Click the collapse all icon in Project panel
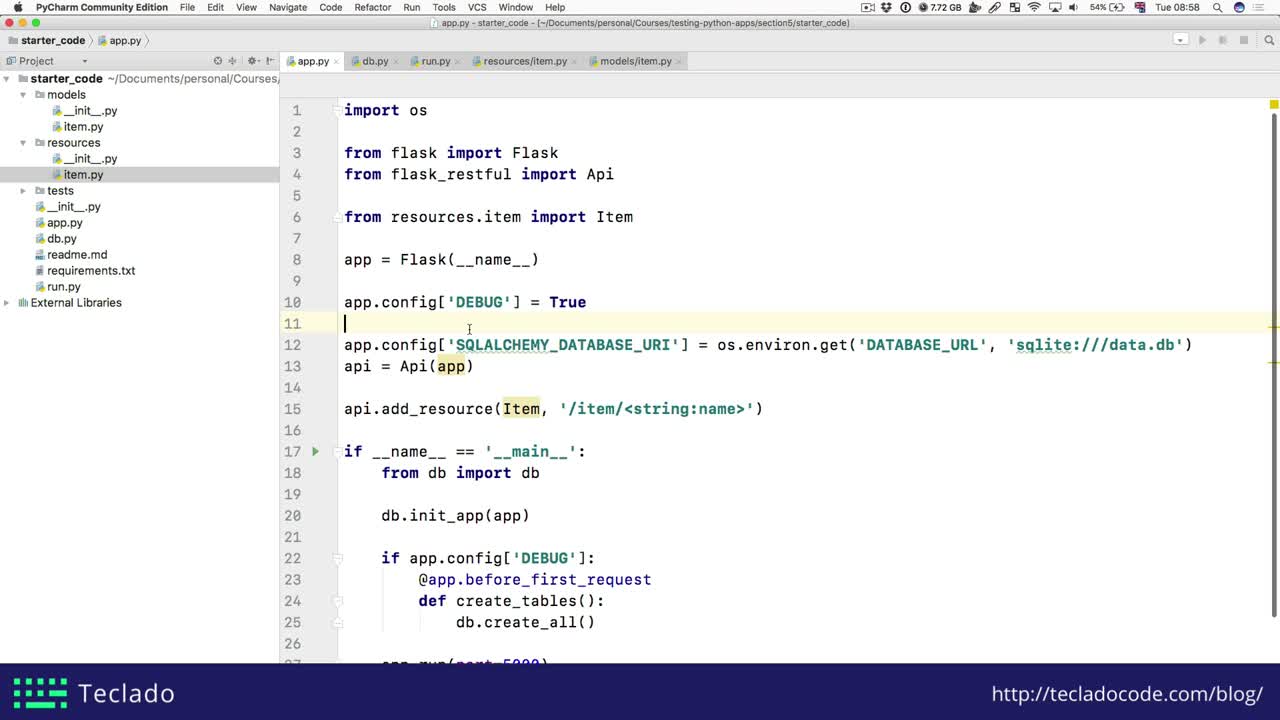Screen dimensions: 1280x720 click(x=233, y=61)
